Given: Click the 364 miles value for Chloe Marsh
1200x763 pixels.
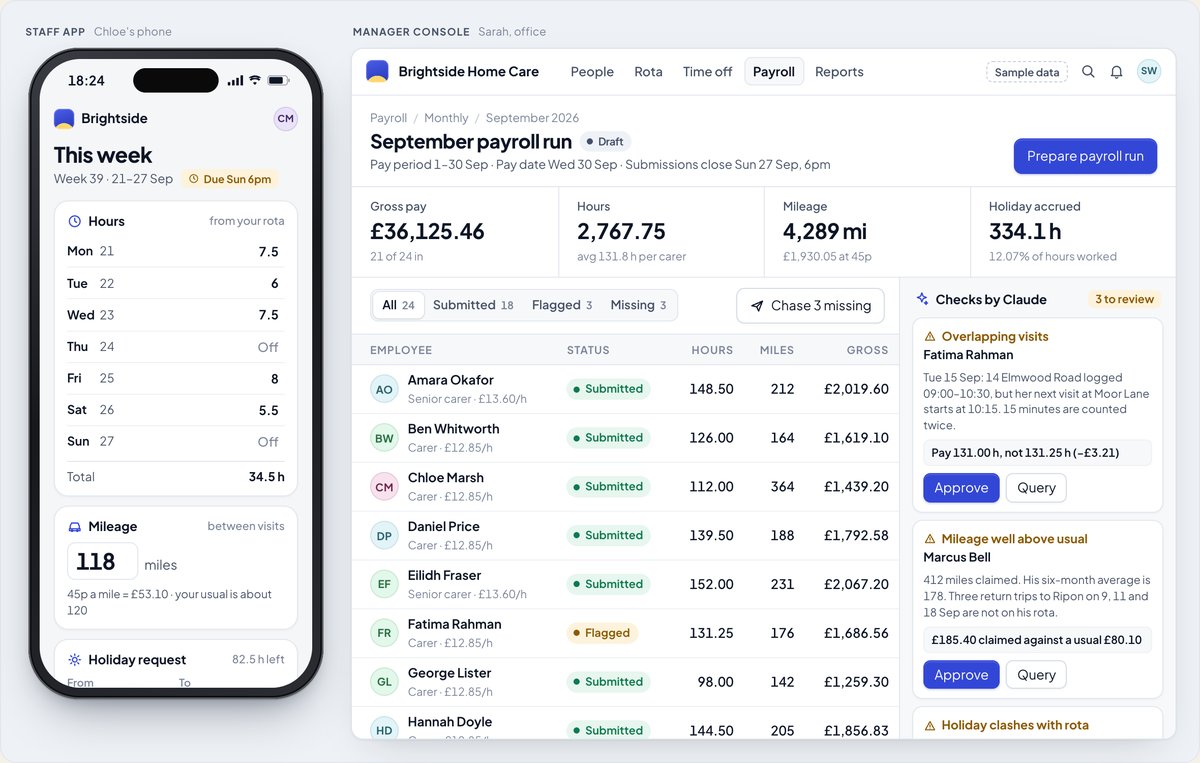Looking at the screenshot, I should [x=782, y=487].
